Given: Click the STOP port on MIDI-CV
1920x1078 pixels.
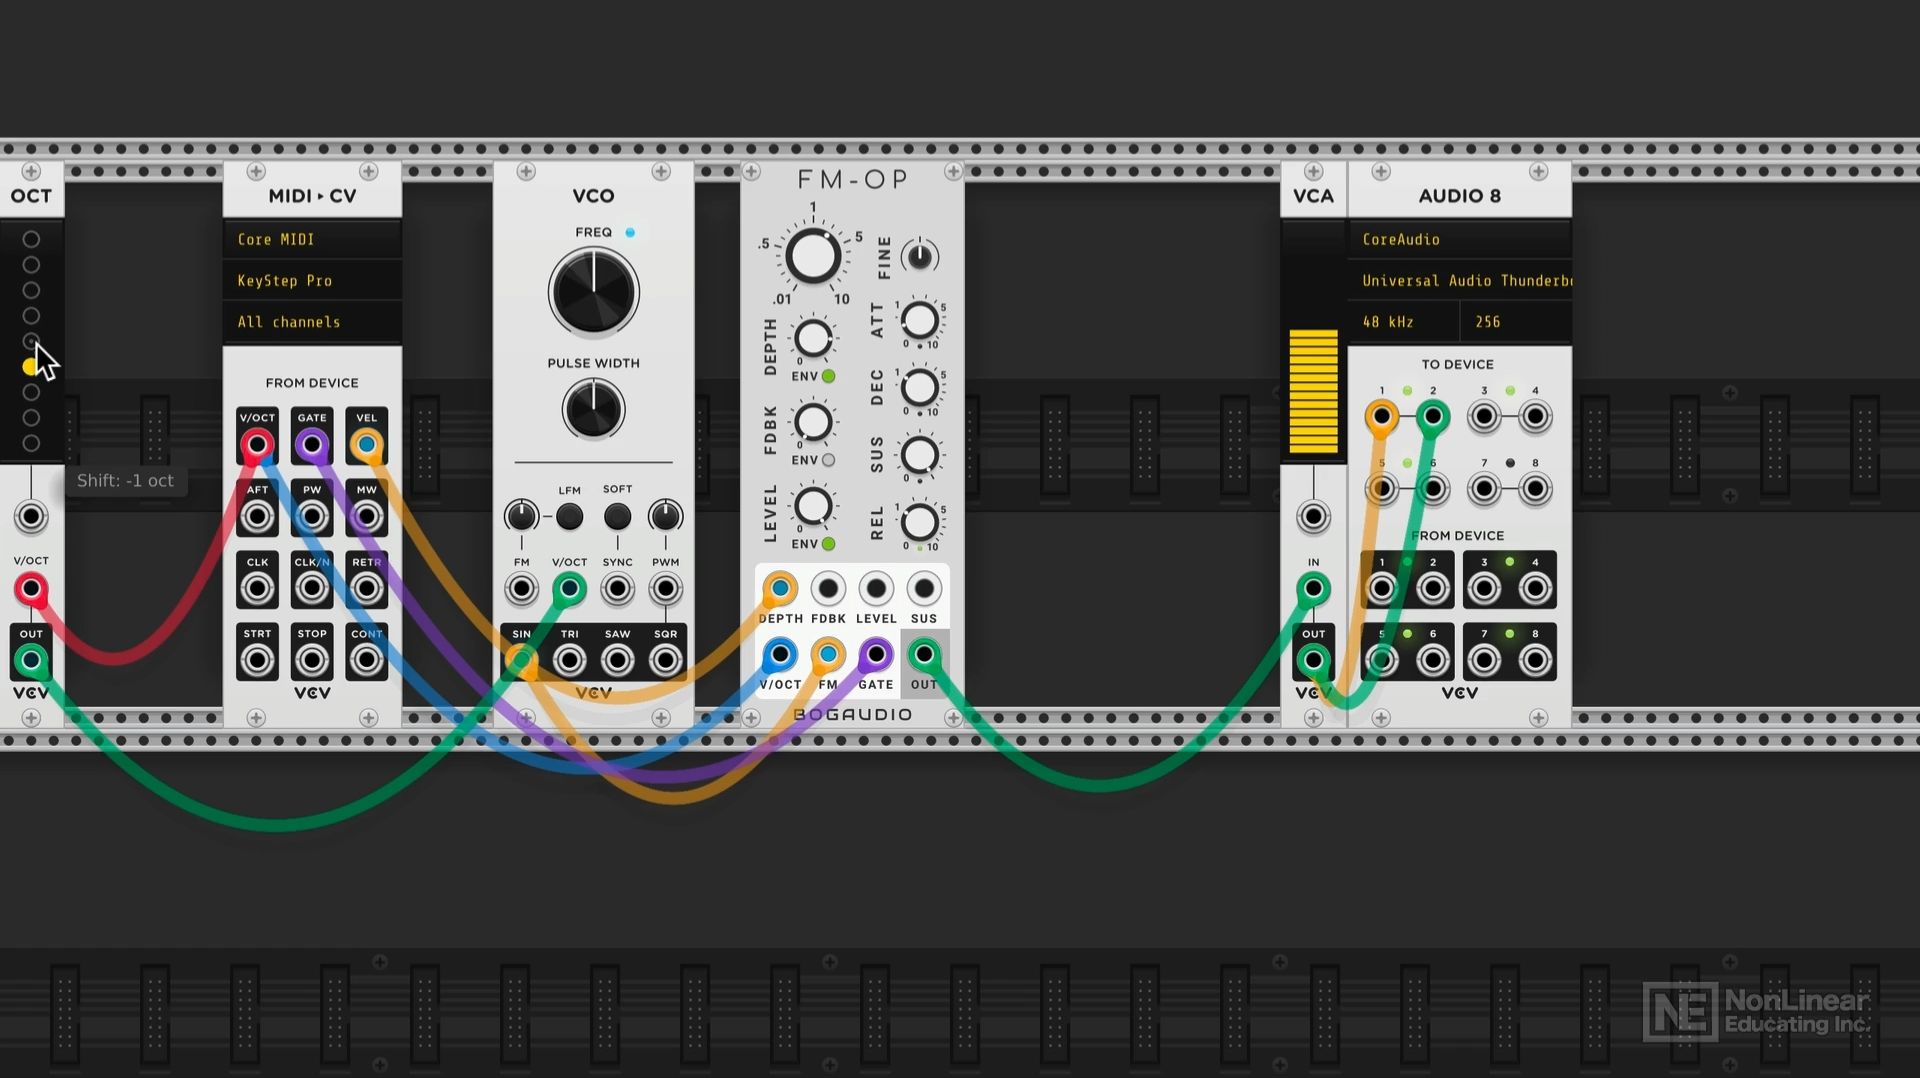Looking at the screenshot, I should point(312,660).
